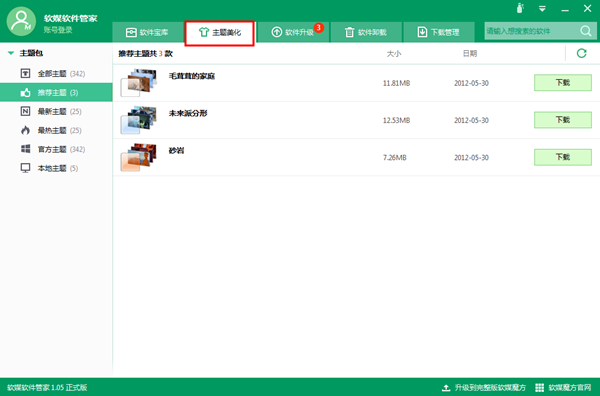
Task: Click the 升级到完整版 upload icon
Action: [446, 388]
